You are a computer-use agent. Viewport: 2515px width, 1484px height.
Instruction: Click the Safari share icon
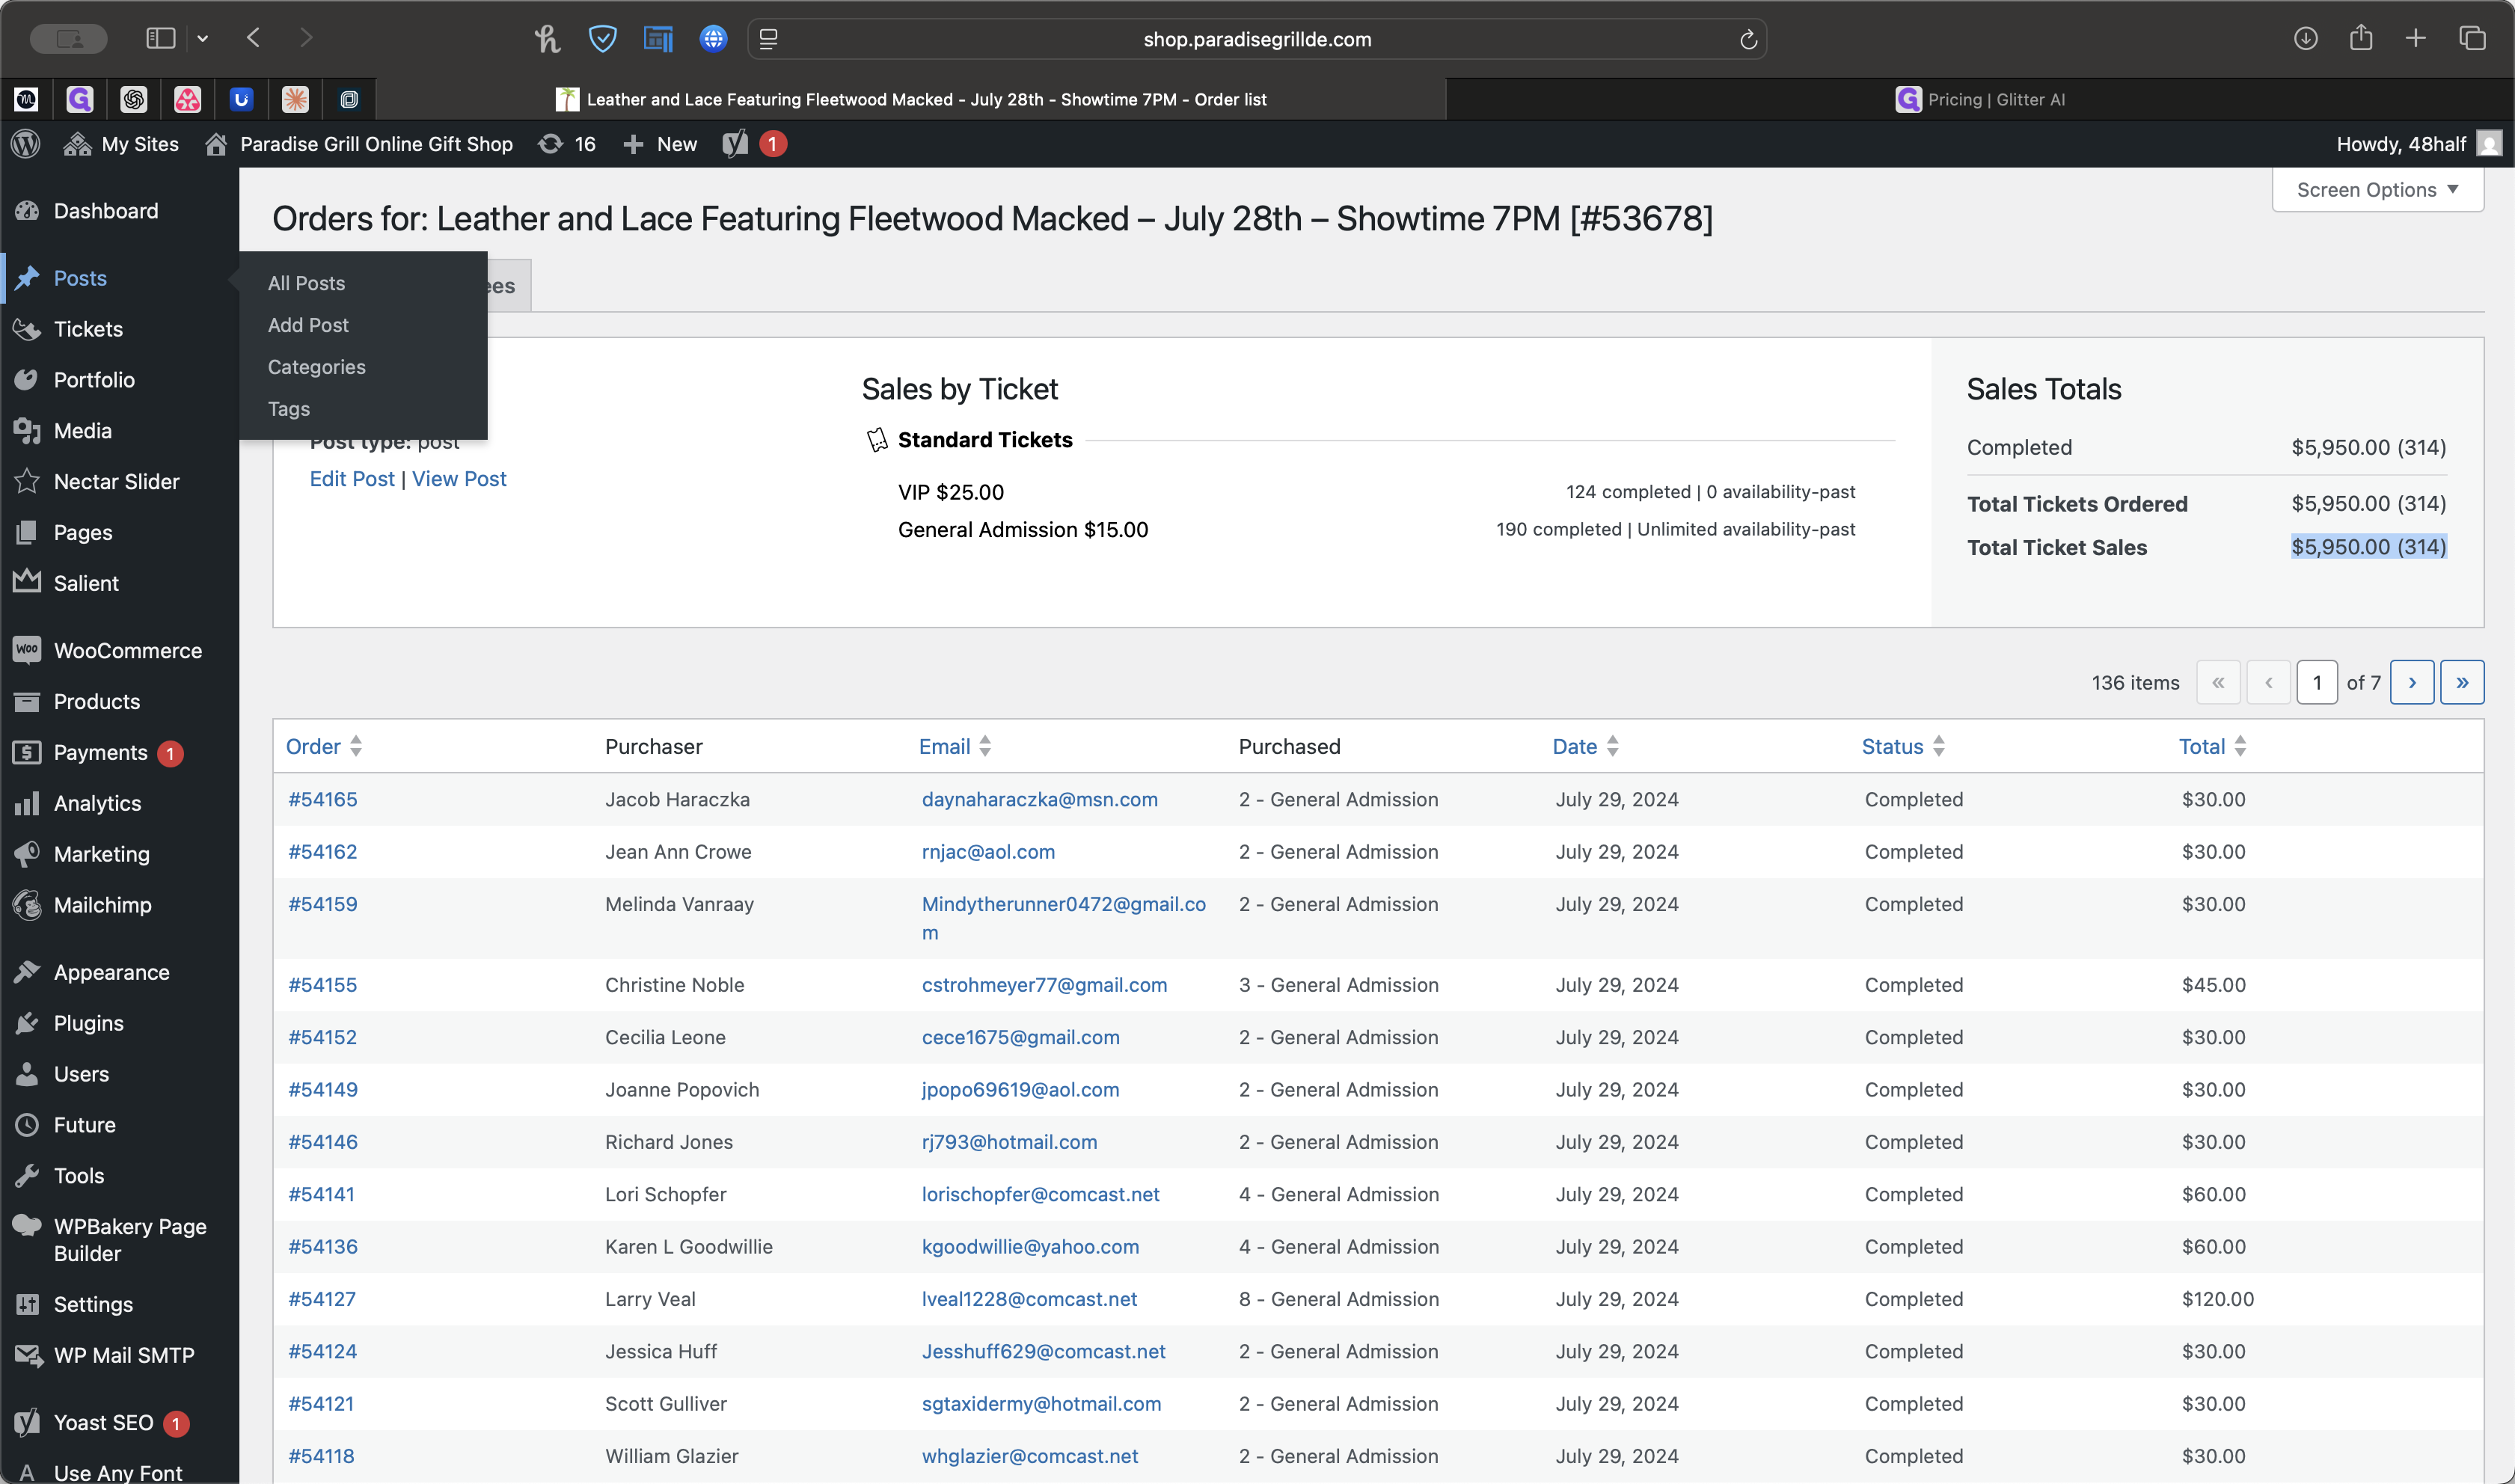click(2361, 39)
